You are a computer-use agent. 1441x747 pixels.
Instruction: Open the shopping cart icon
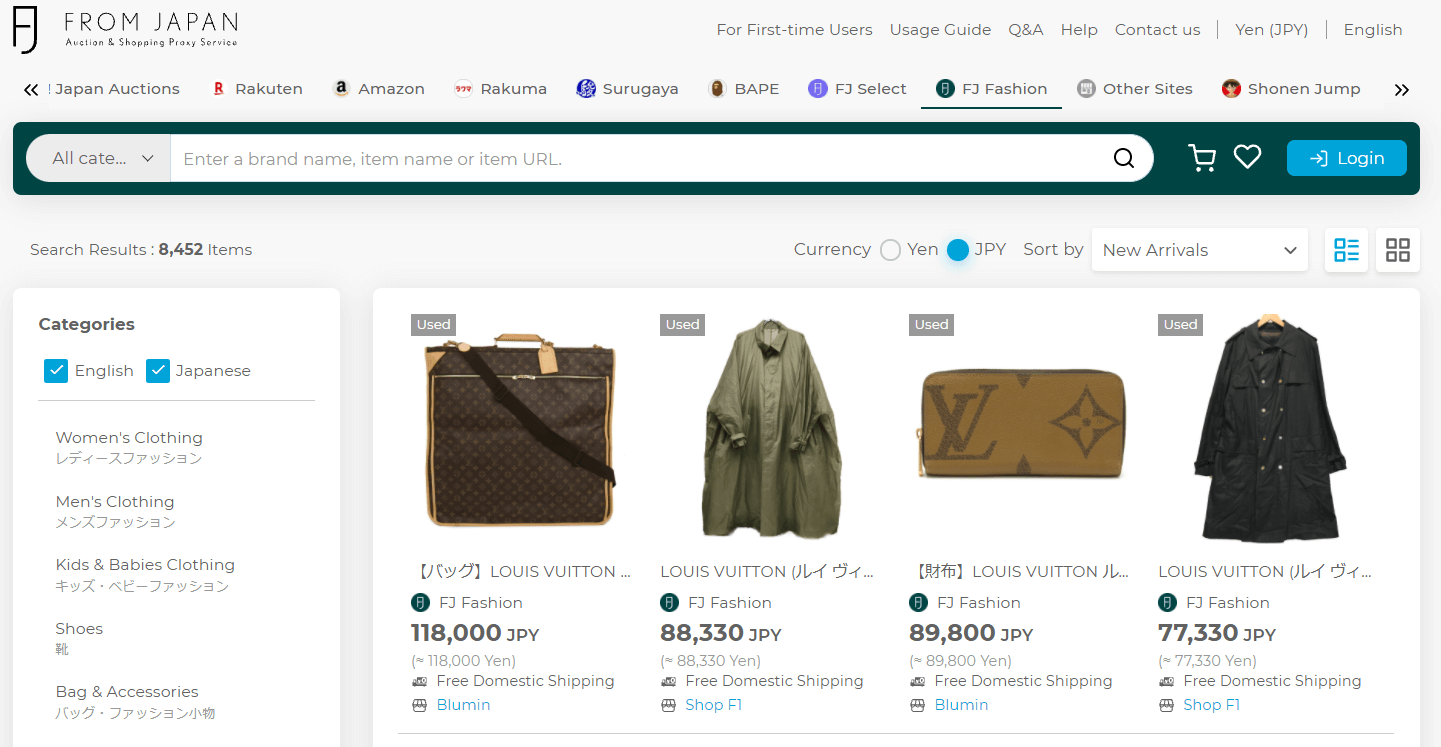click(x=1201, y=158)
